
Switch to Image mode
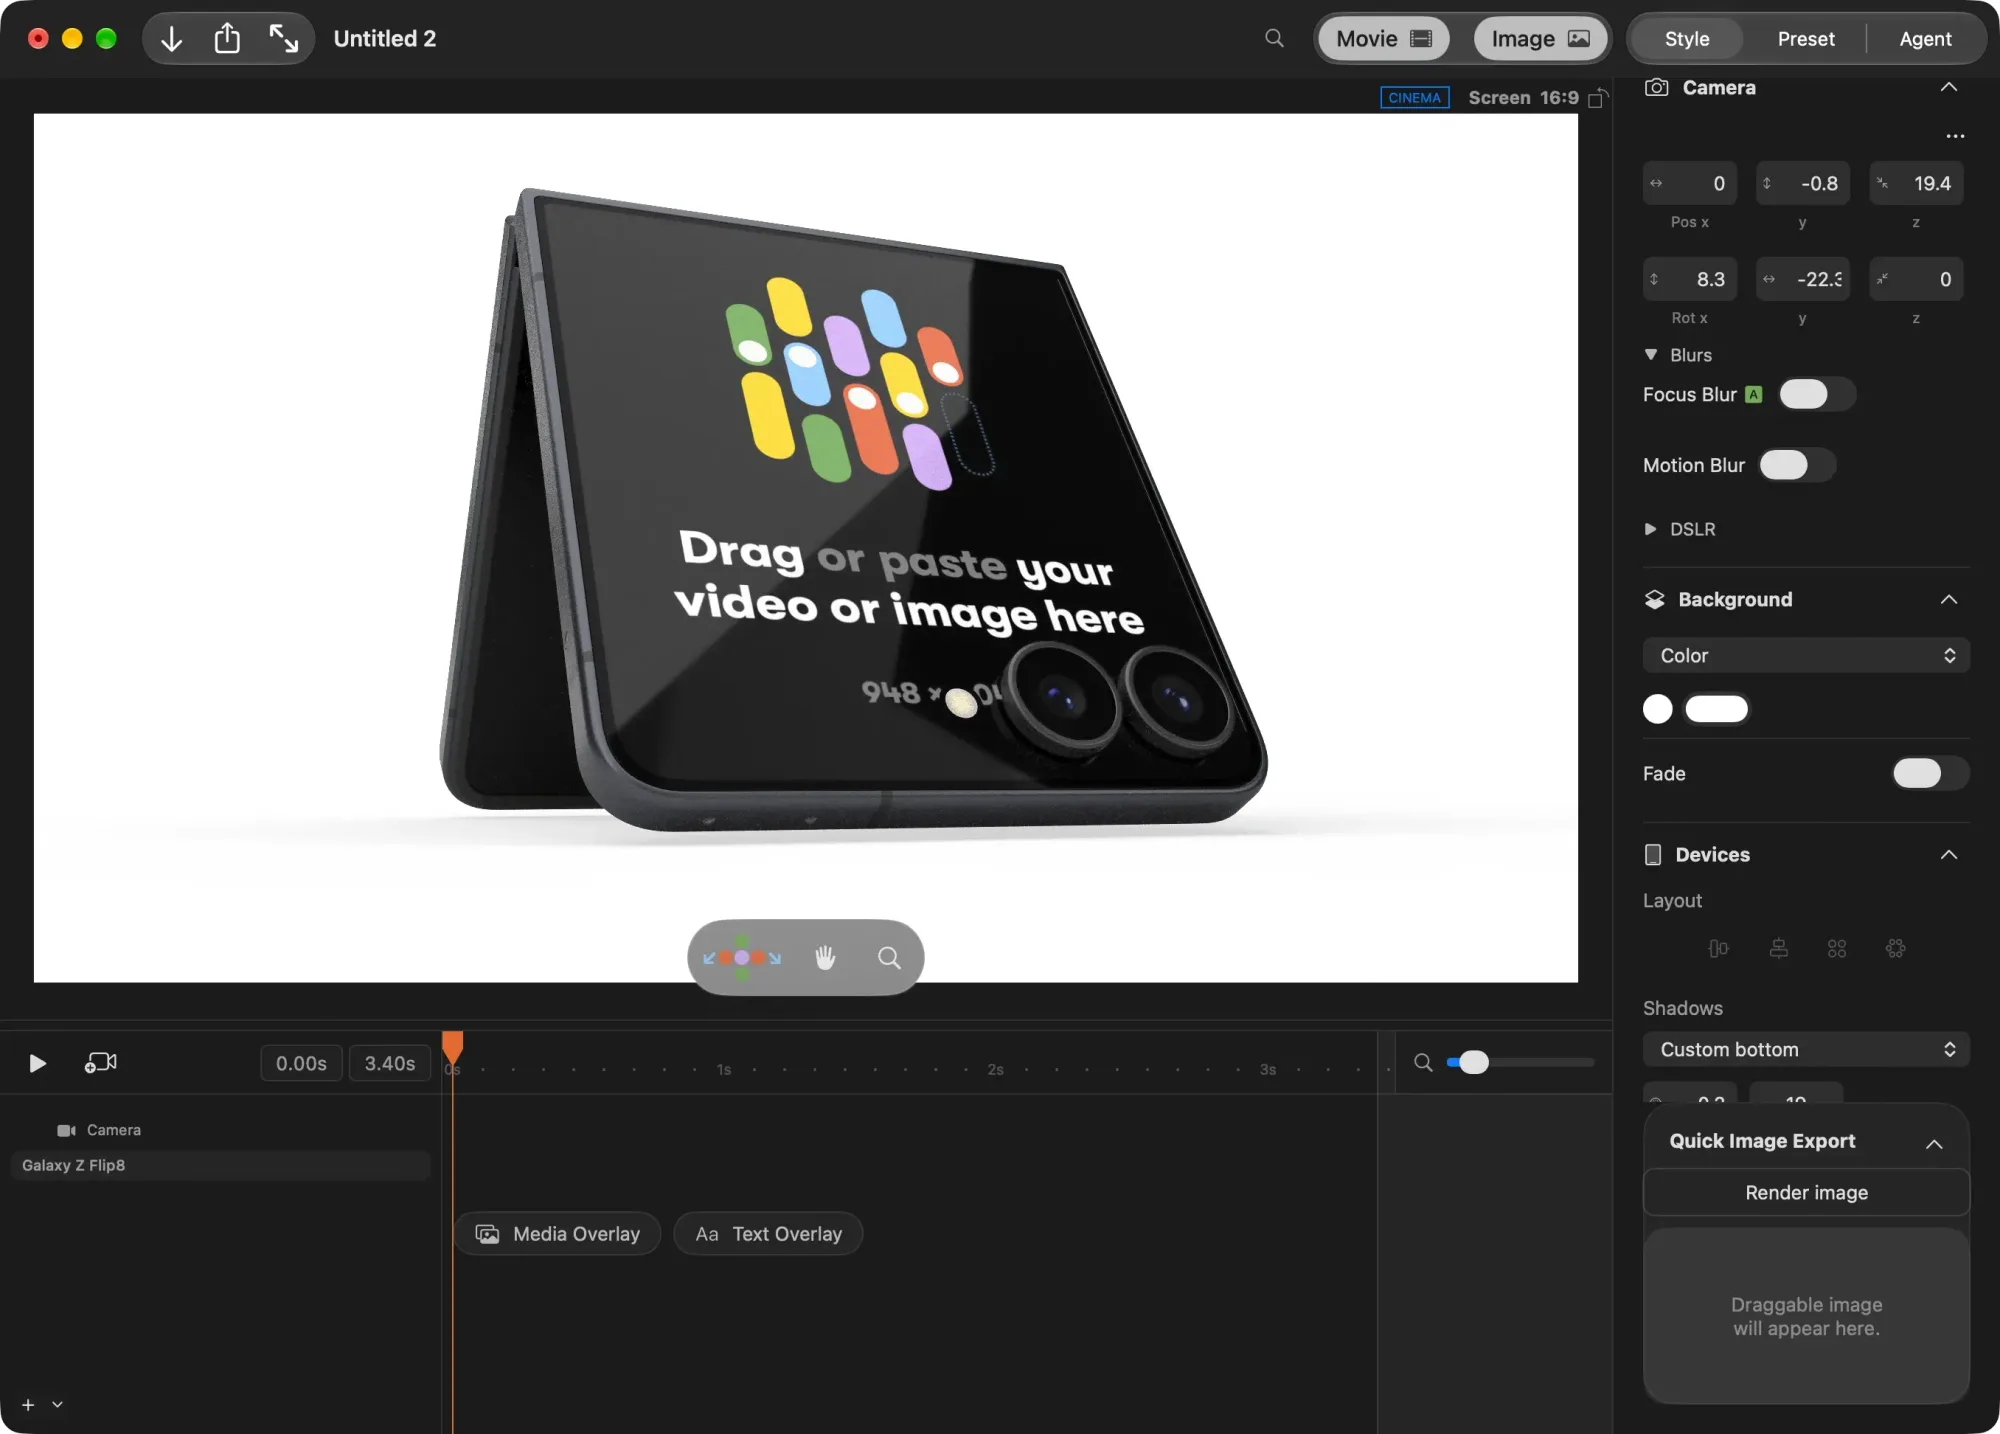[1540, 39]
